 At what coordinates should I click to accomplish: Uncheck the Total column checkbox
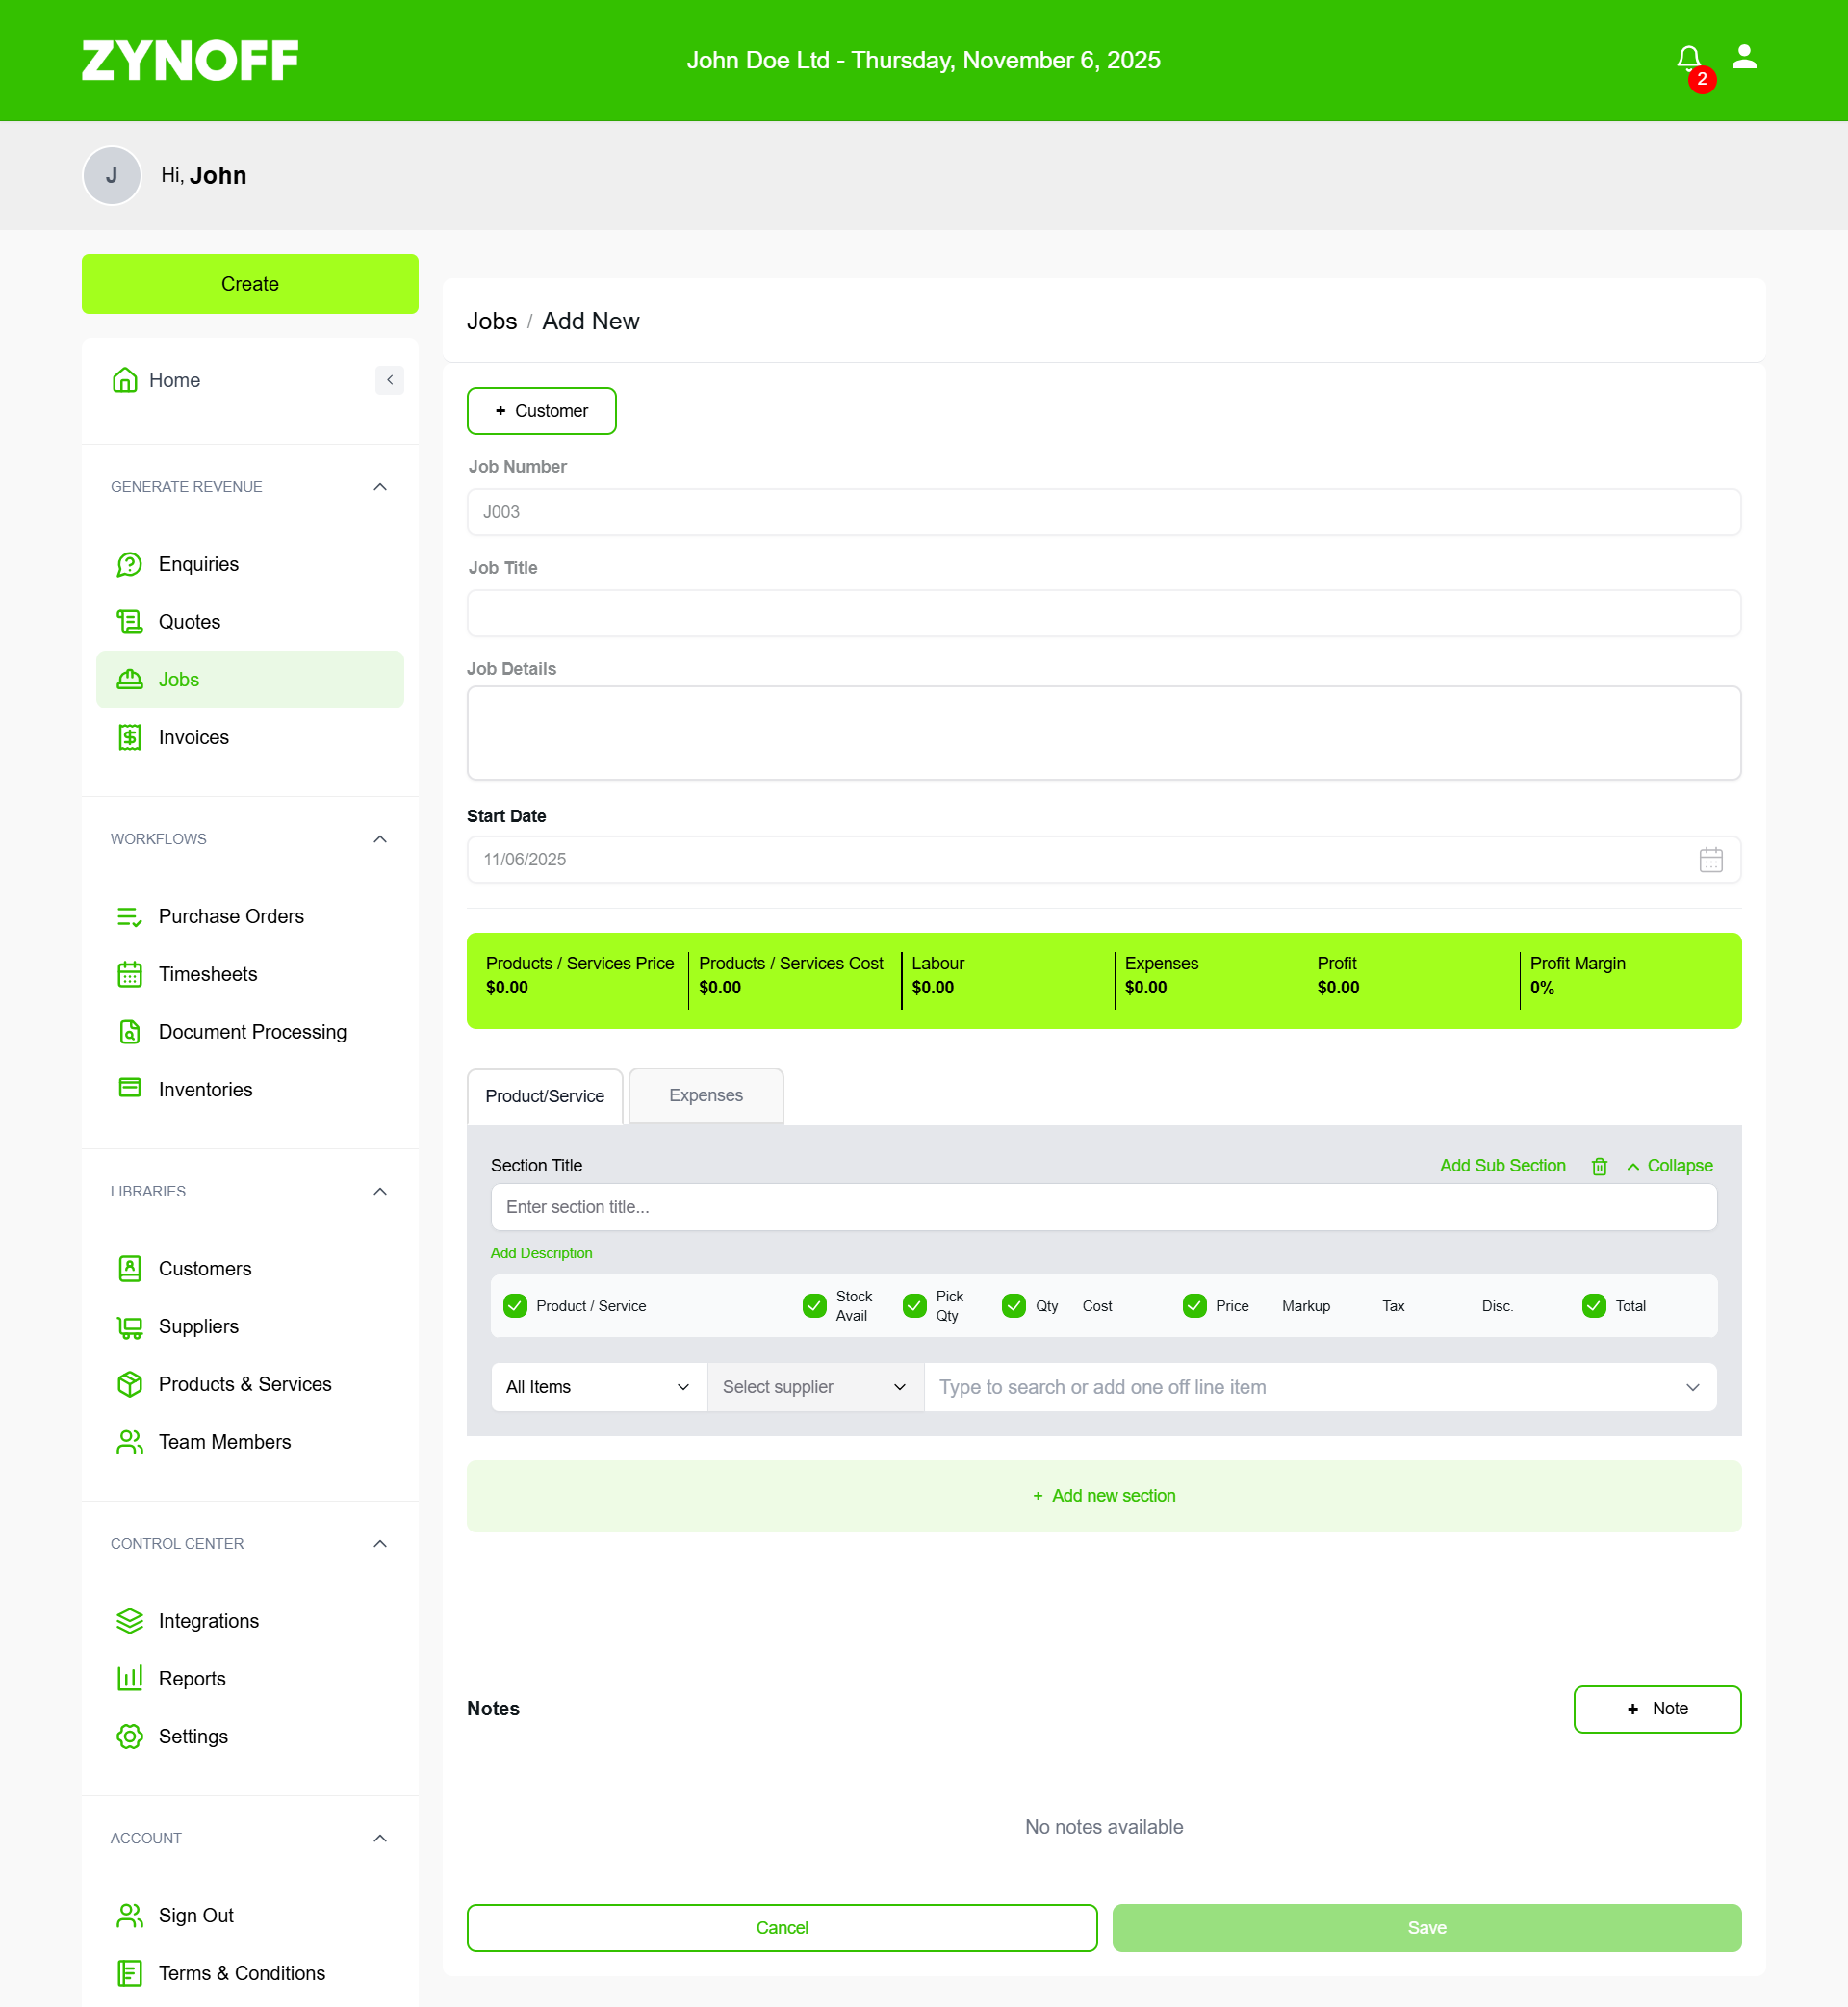[1594, 1306]
